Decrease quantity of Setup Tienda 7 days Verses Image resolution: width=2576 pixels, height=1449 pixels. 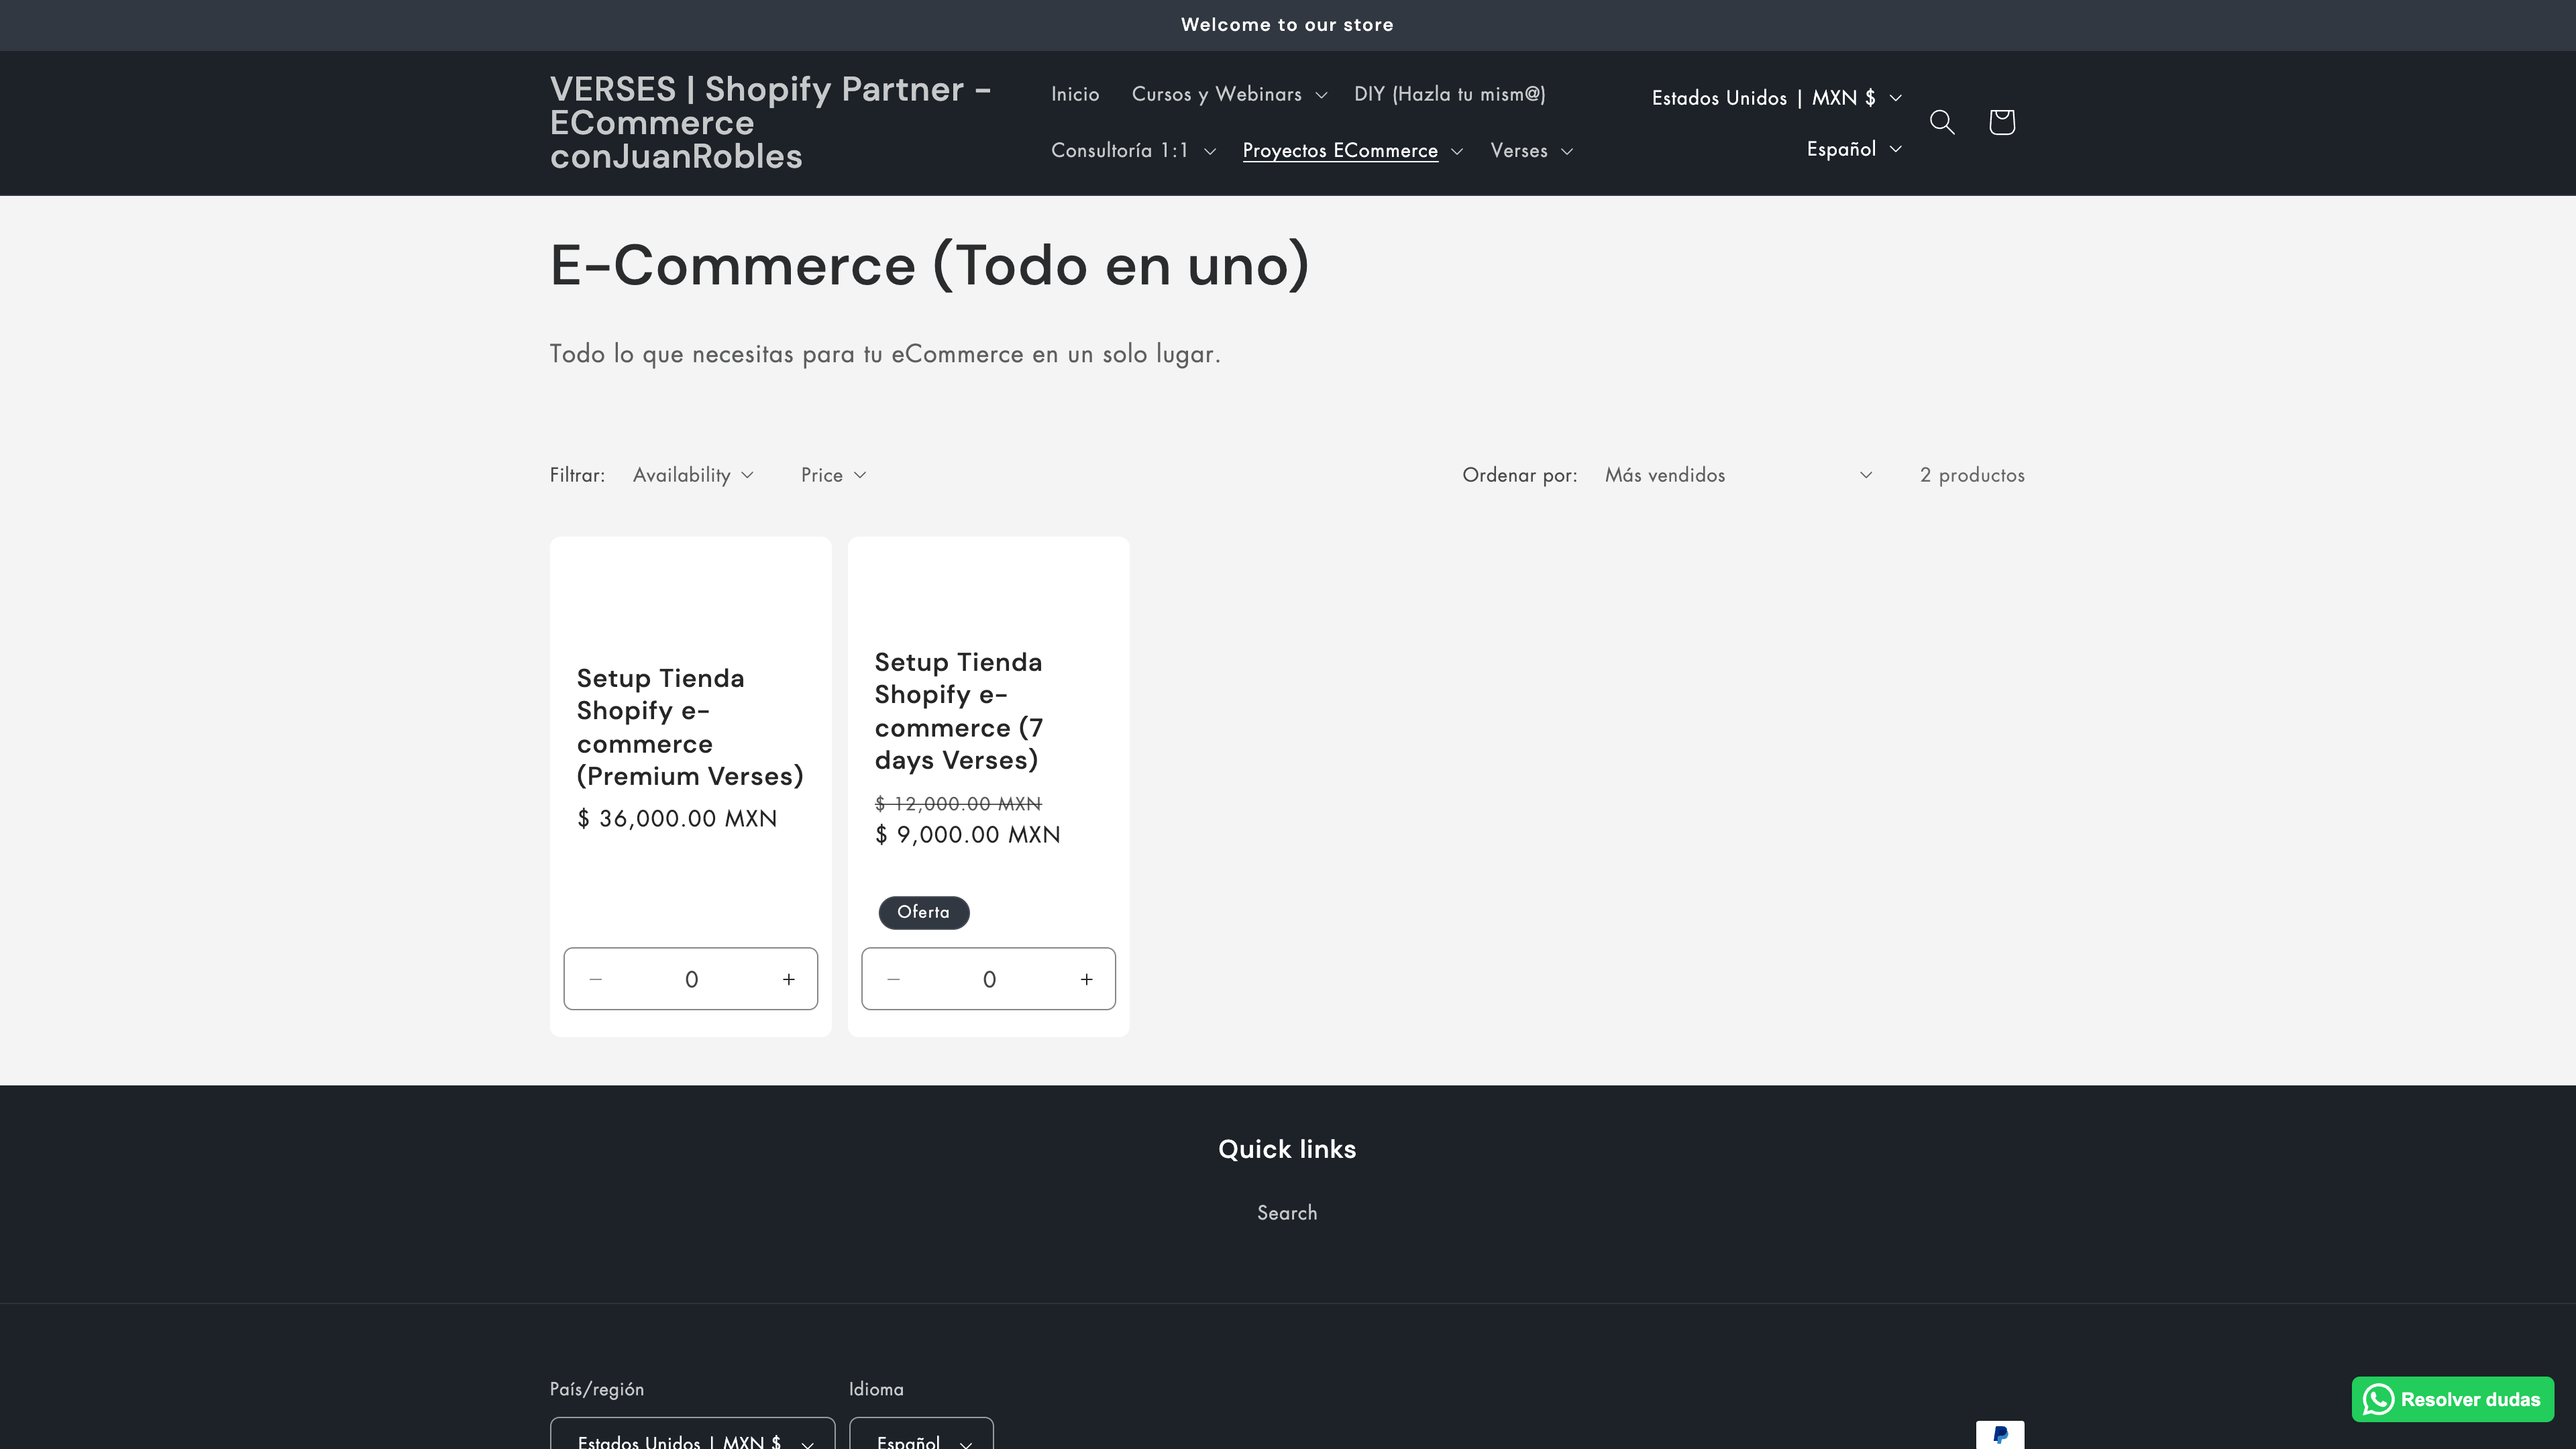tap(893, 979)
